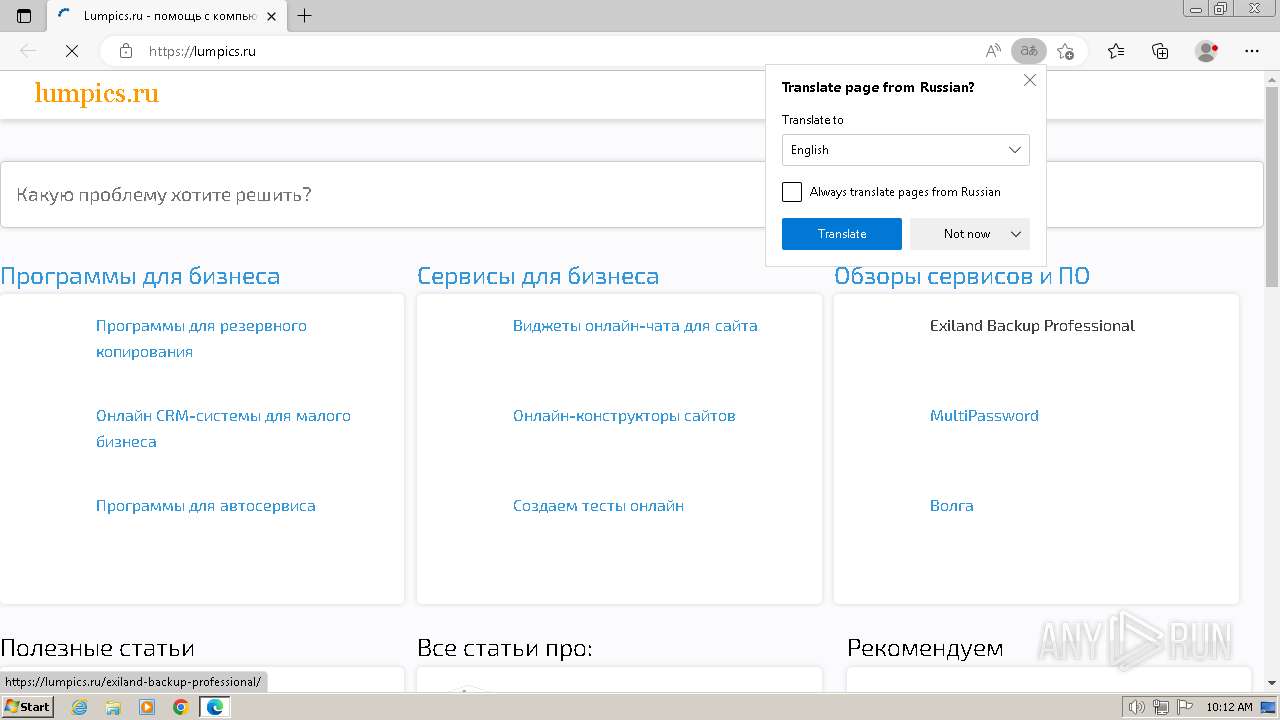
Task: Click the Полезные статьи heading
Action: tap(97, 648)
